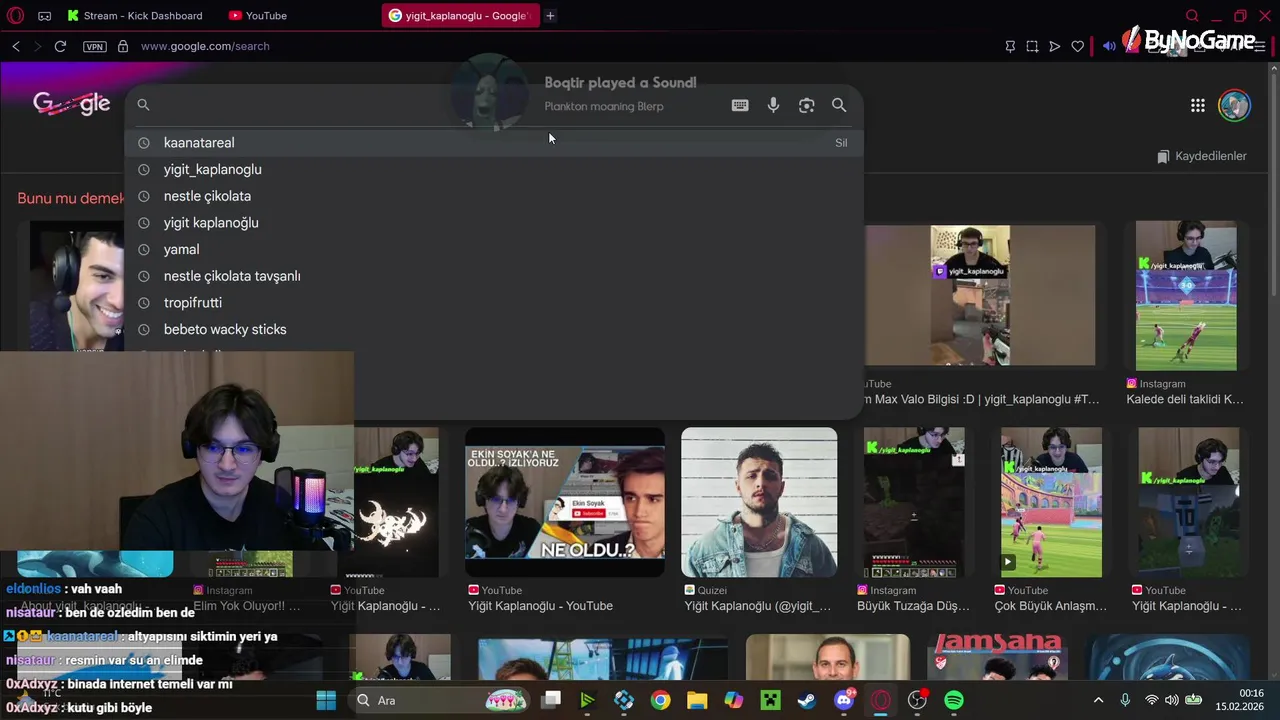The height and width of the screenshot is (720, 1280).
Task: Open Opera GX from the taskbar
Action: pyautogui.click(x=880, y=700)
